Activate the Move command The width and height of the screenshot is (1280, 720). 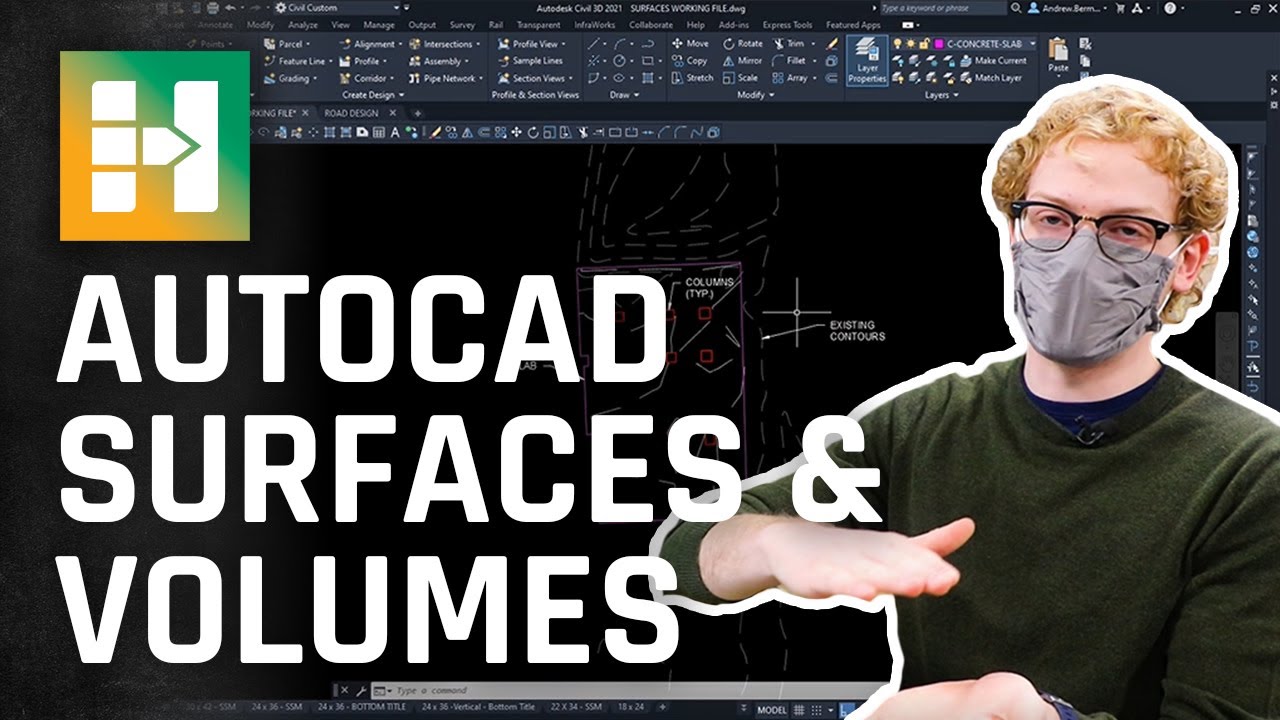(690, 44)
